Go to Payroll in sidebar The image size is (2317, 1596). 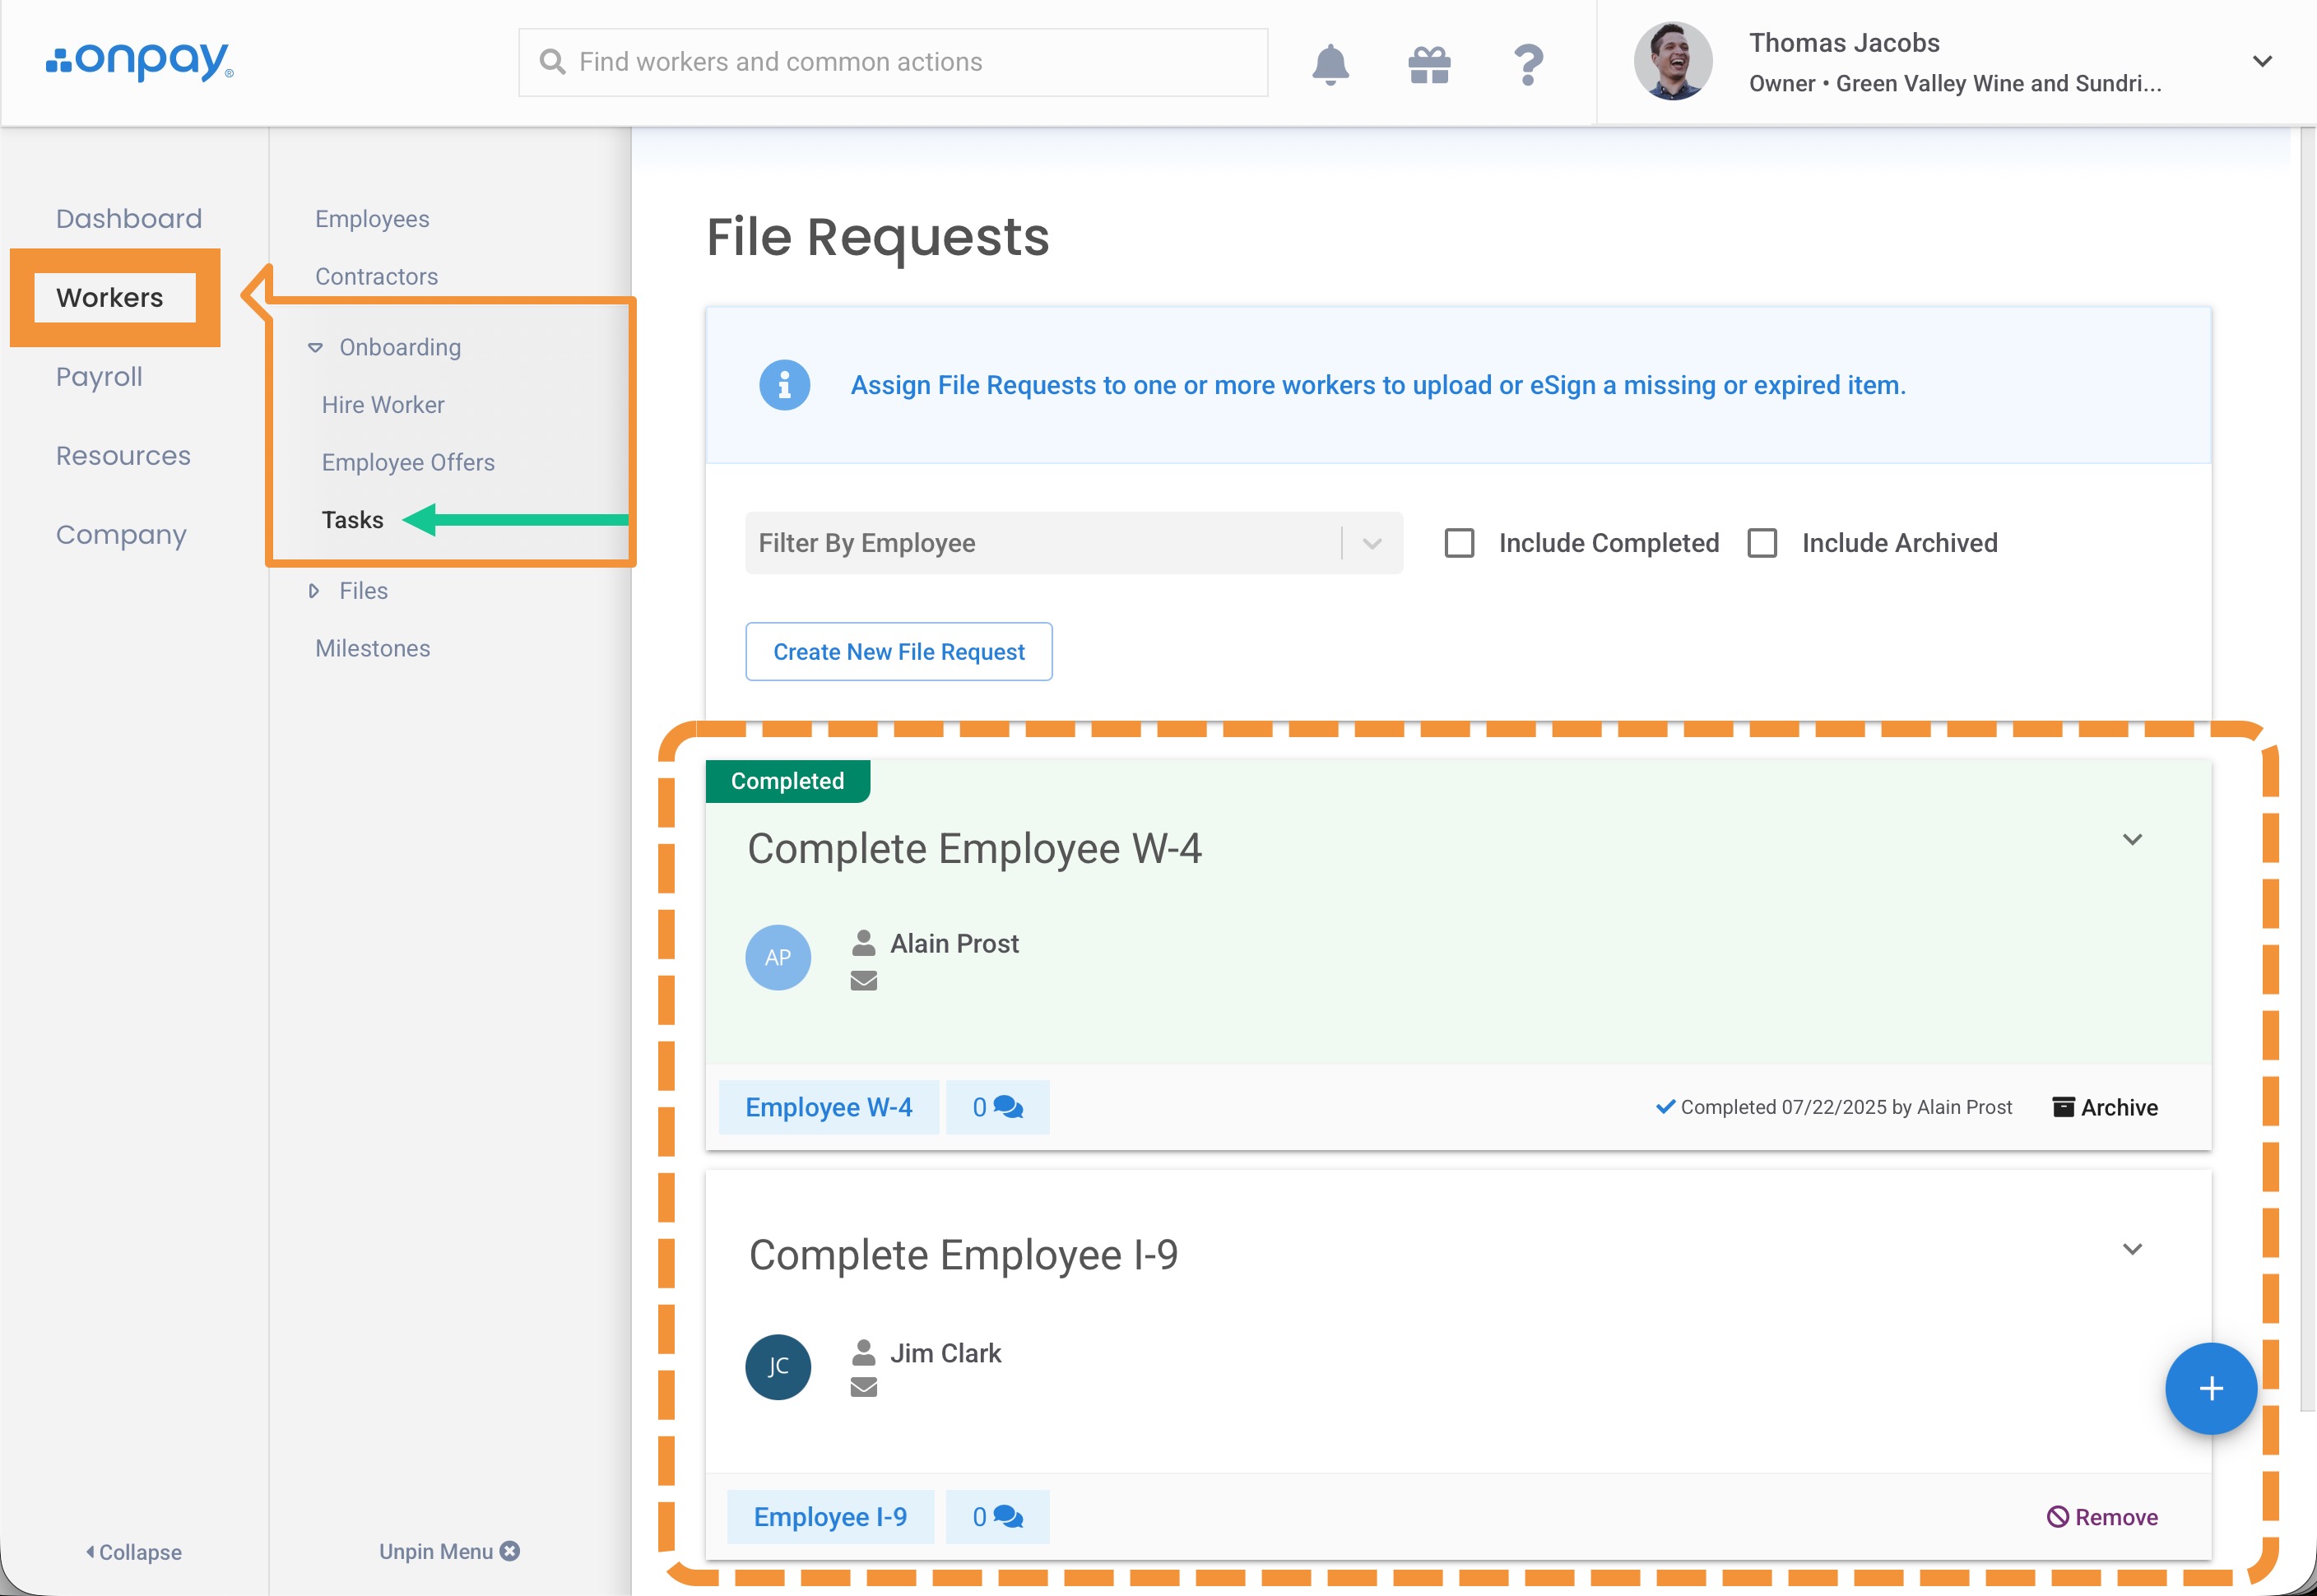(x=99, y=377)
